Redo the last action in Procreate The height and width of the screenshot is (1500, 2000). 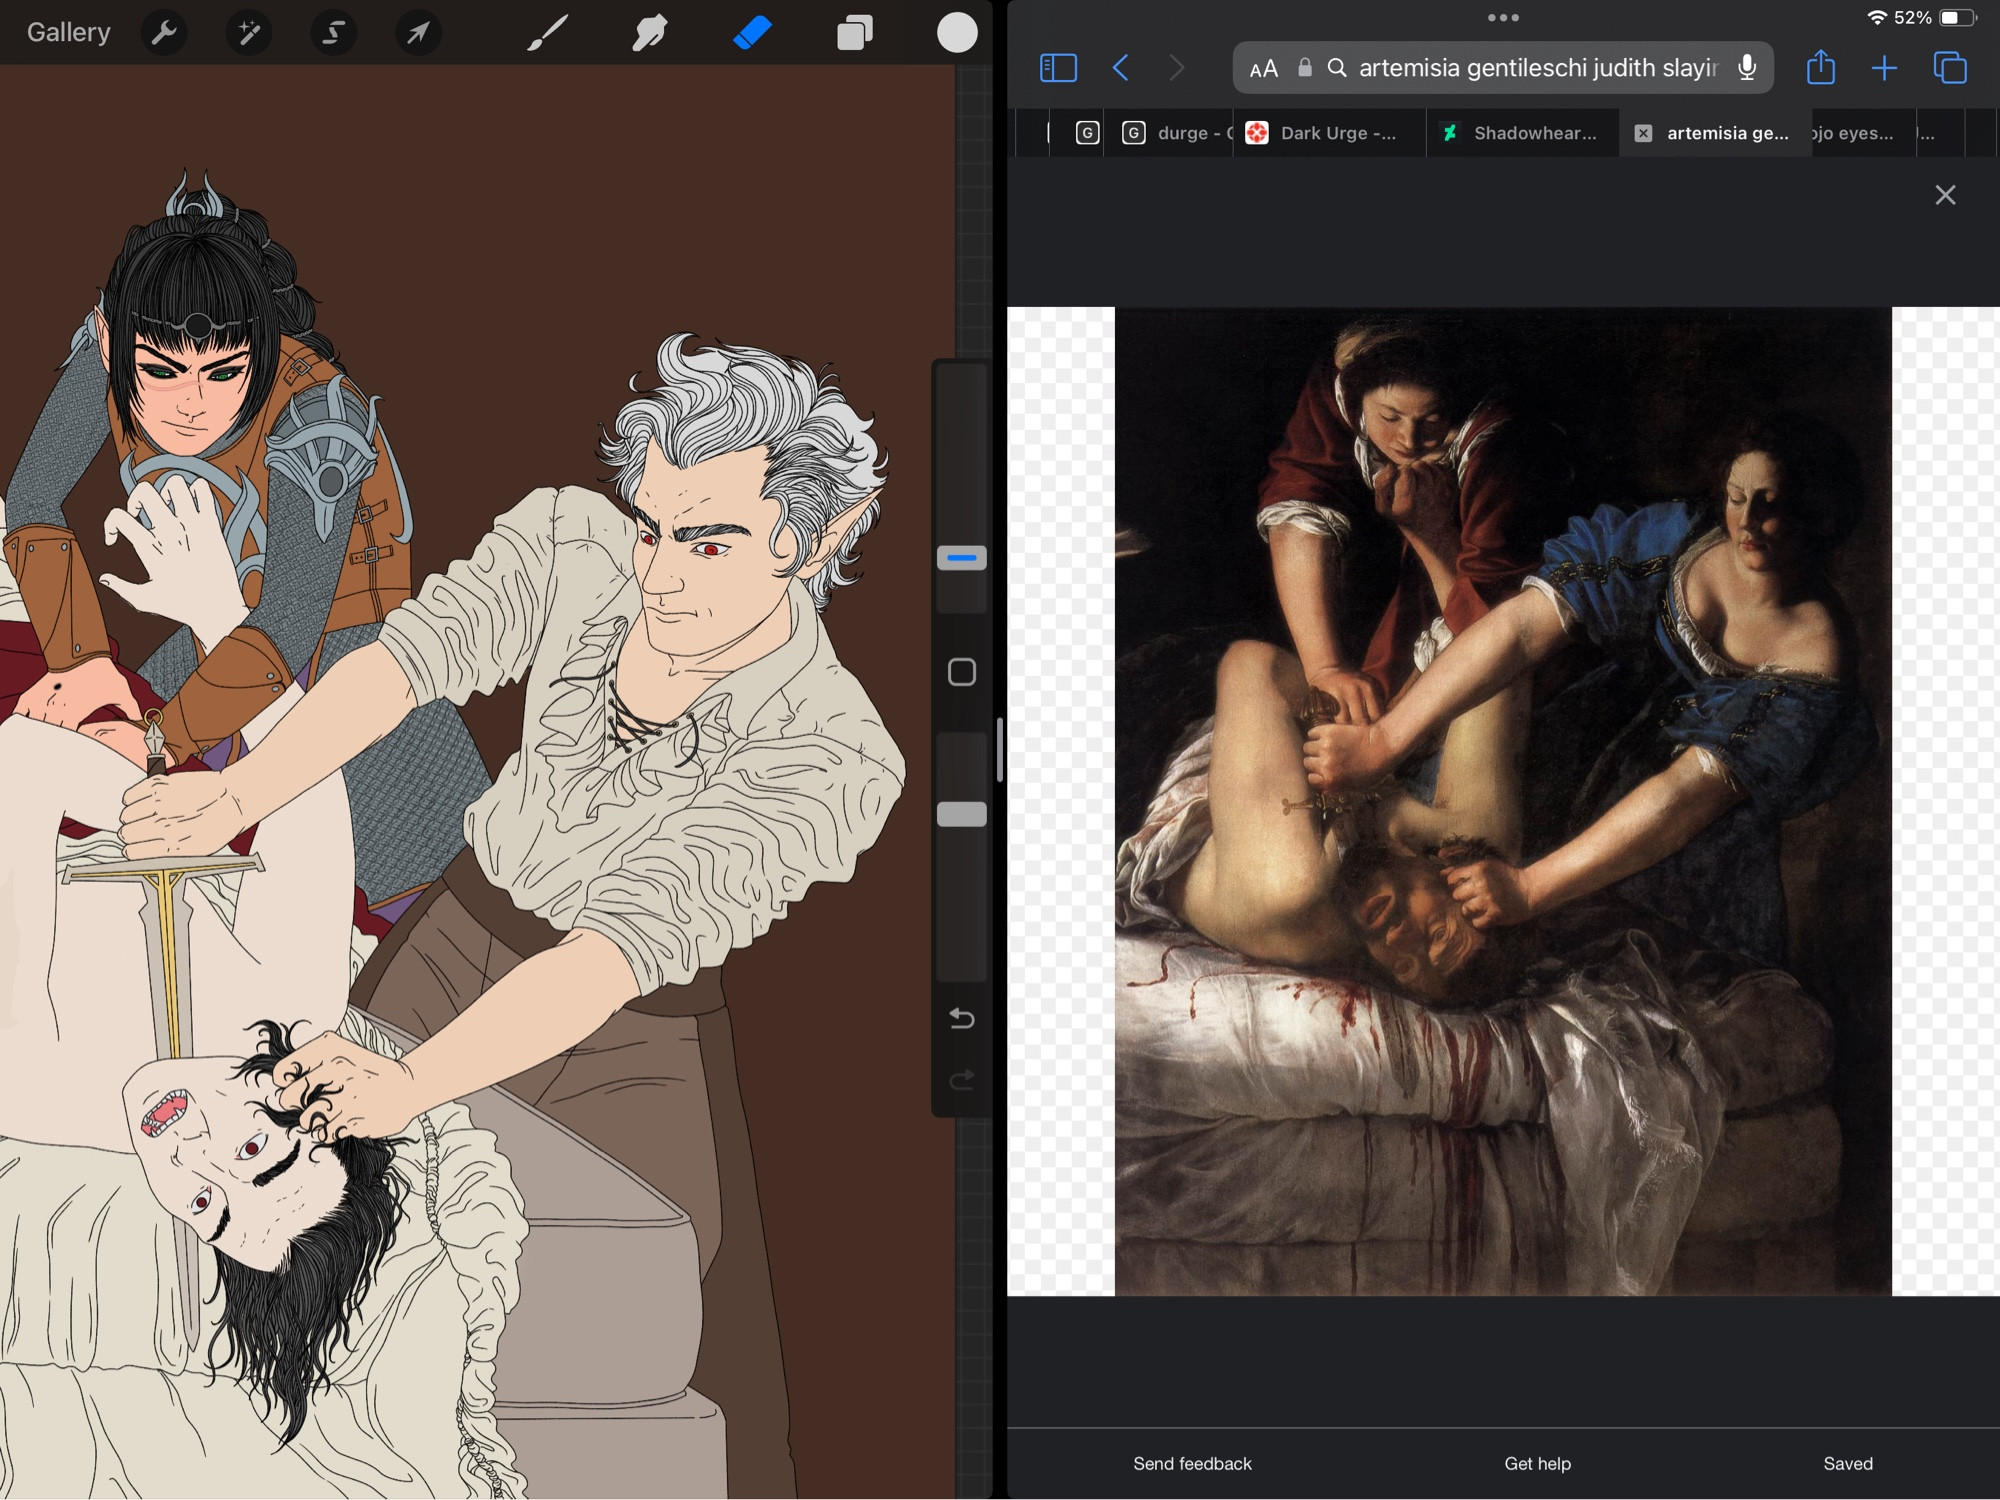(962, 1080)
